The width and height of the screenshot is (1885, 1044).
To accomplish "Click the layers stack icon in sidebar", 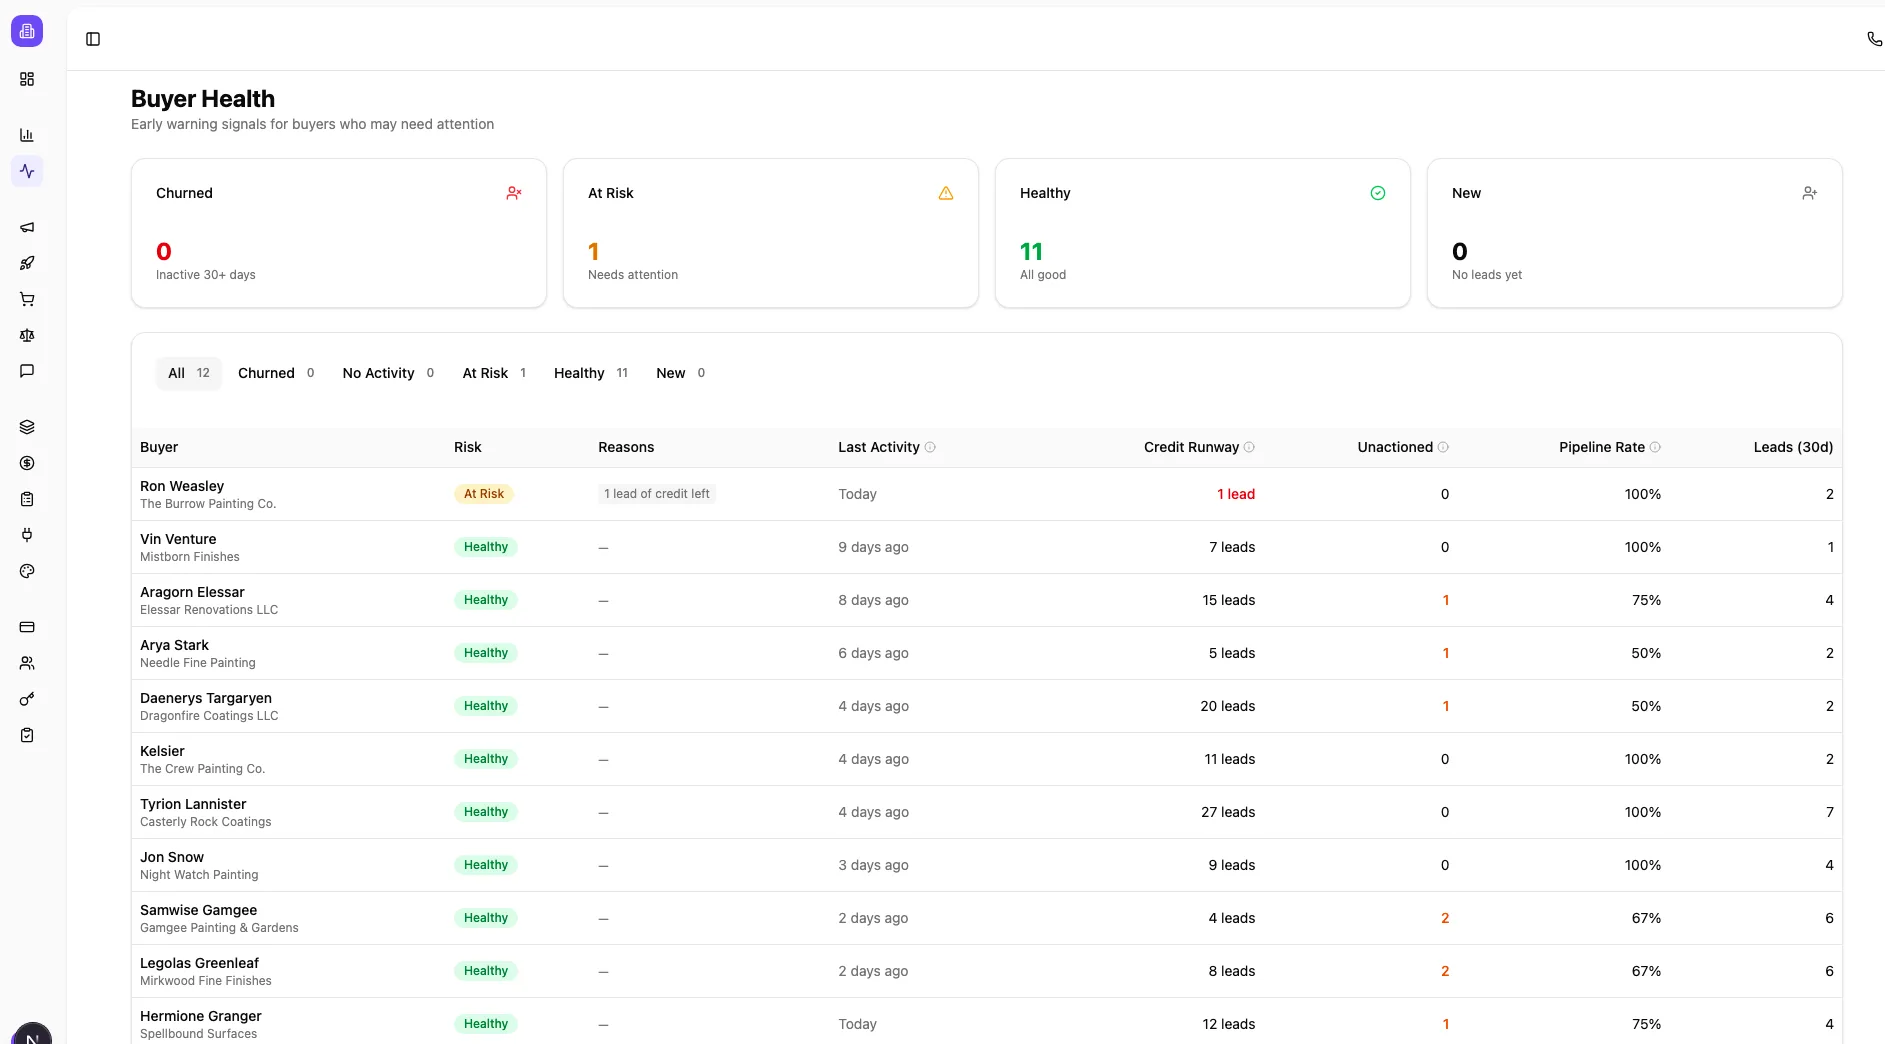I will (27, 427).
